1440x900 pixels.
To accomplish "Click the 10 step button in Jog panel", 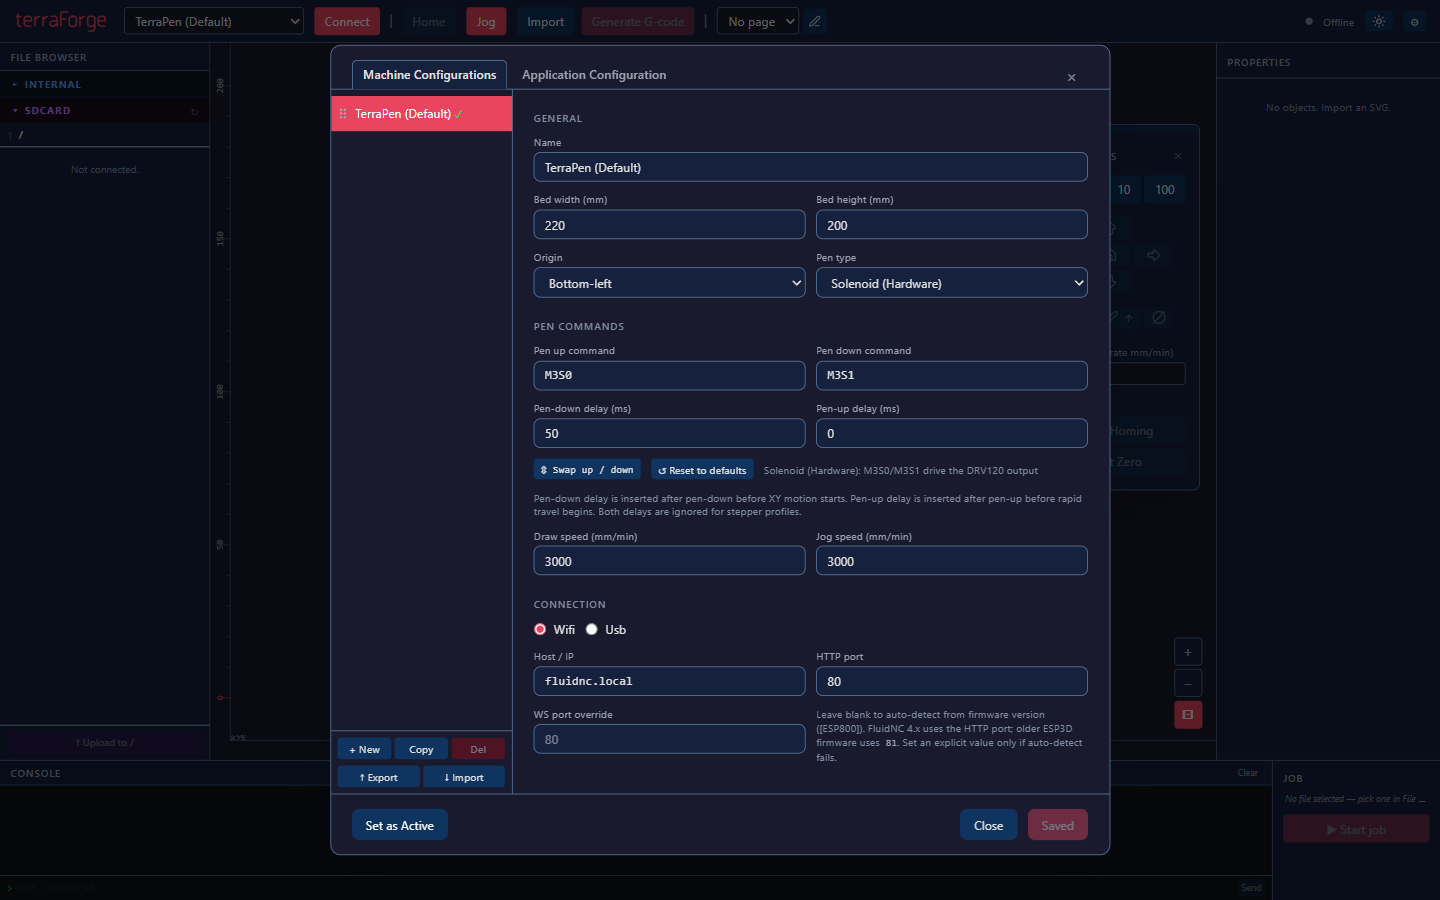I will click(1125, 190).
